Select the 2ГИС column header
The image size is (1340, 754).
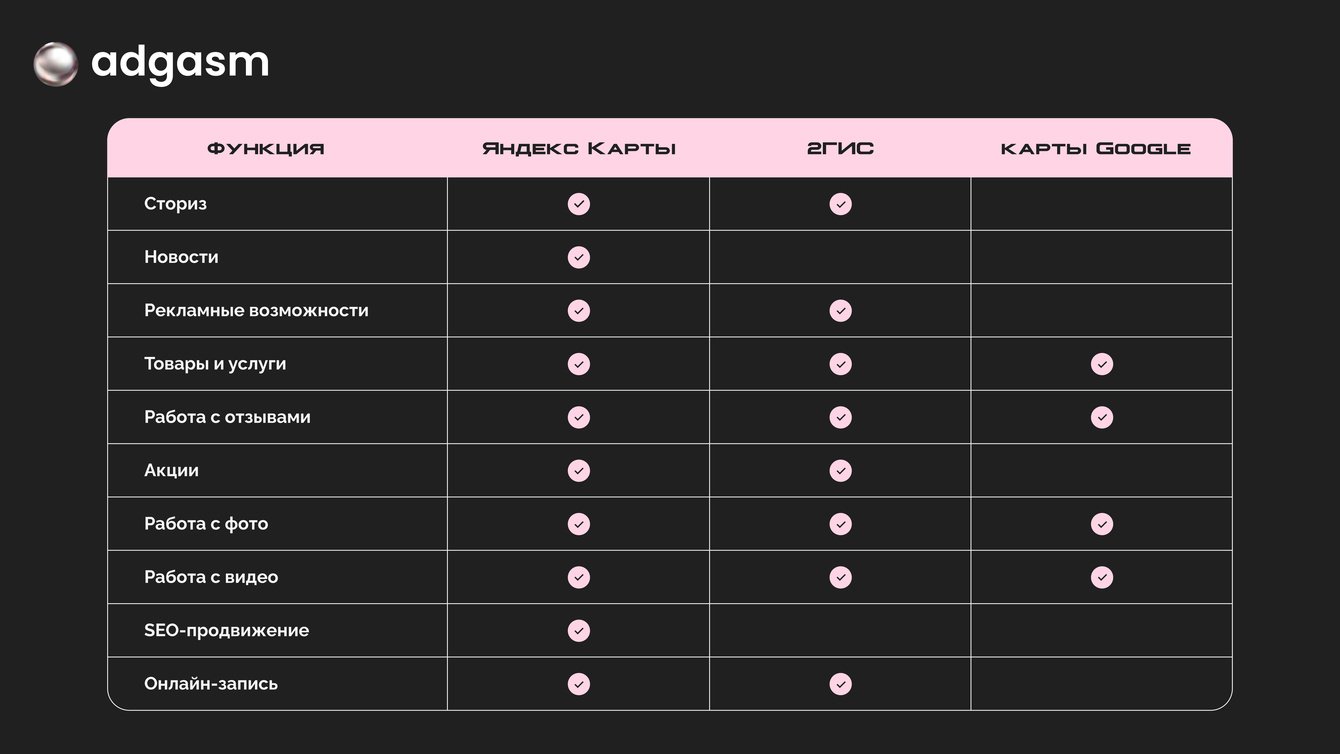841,149
